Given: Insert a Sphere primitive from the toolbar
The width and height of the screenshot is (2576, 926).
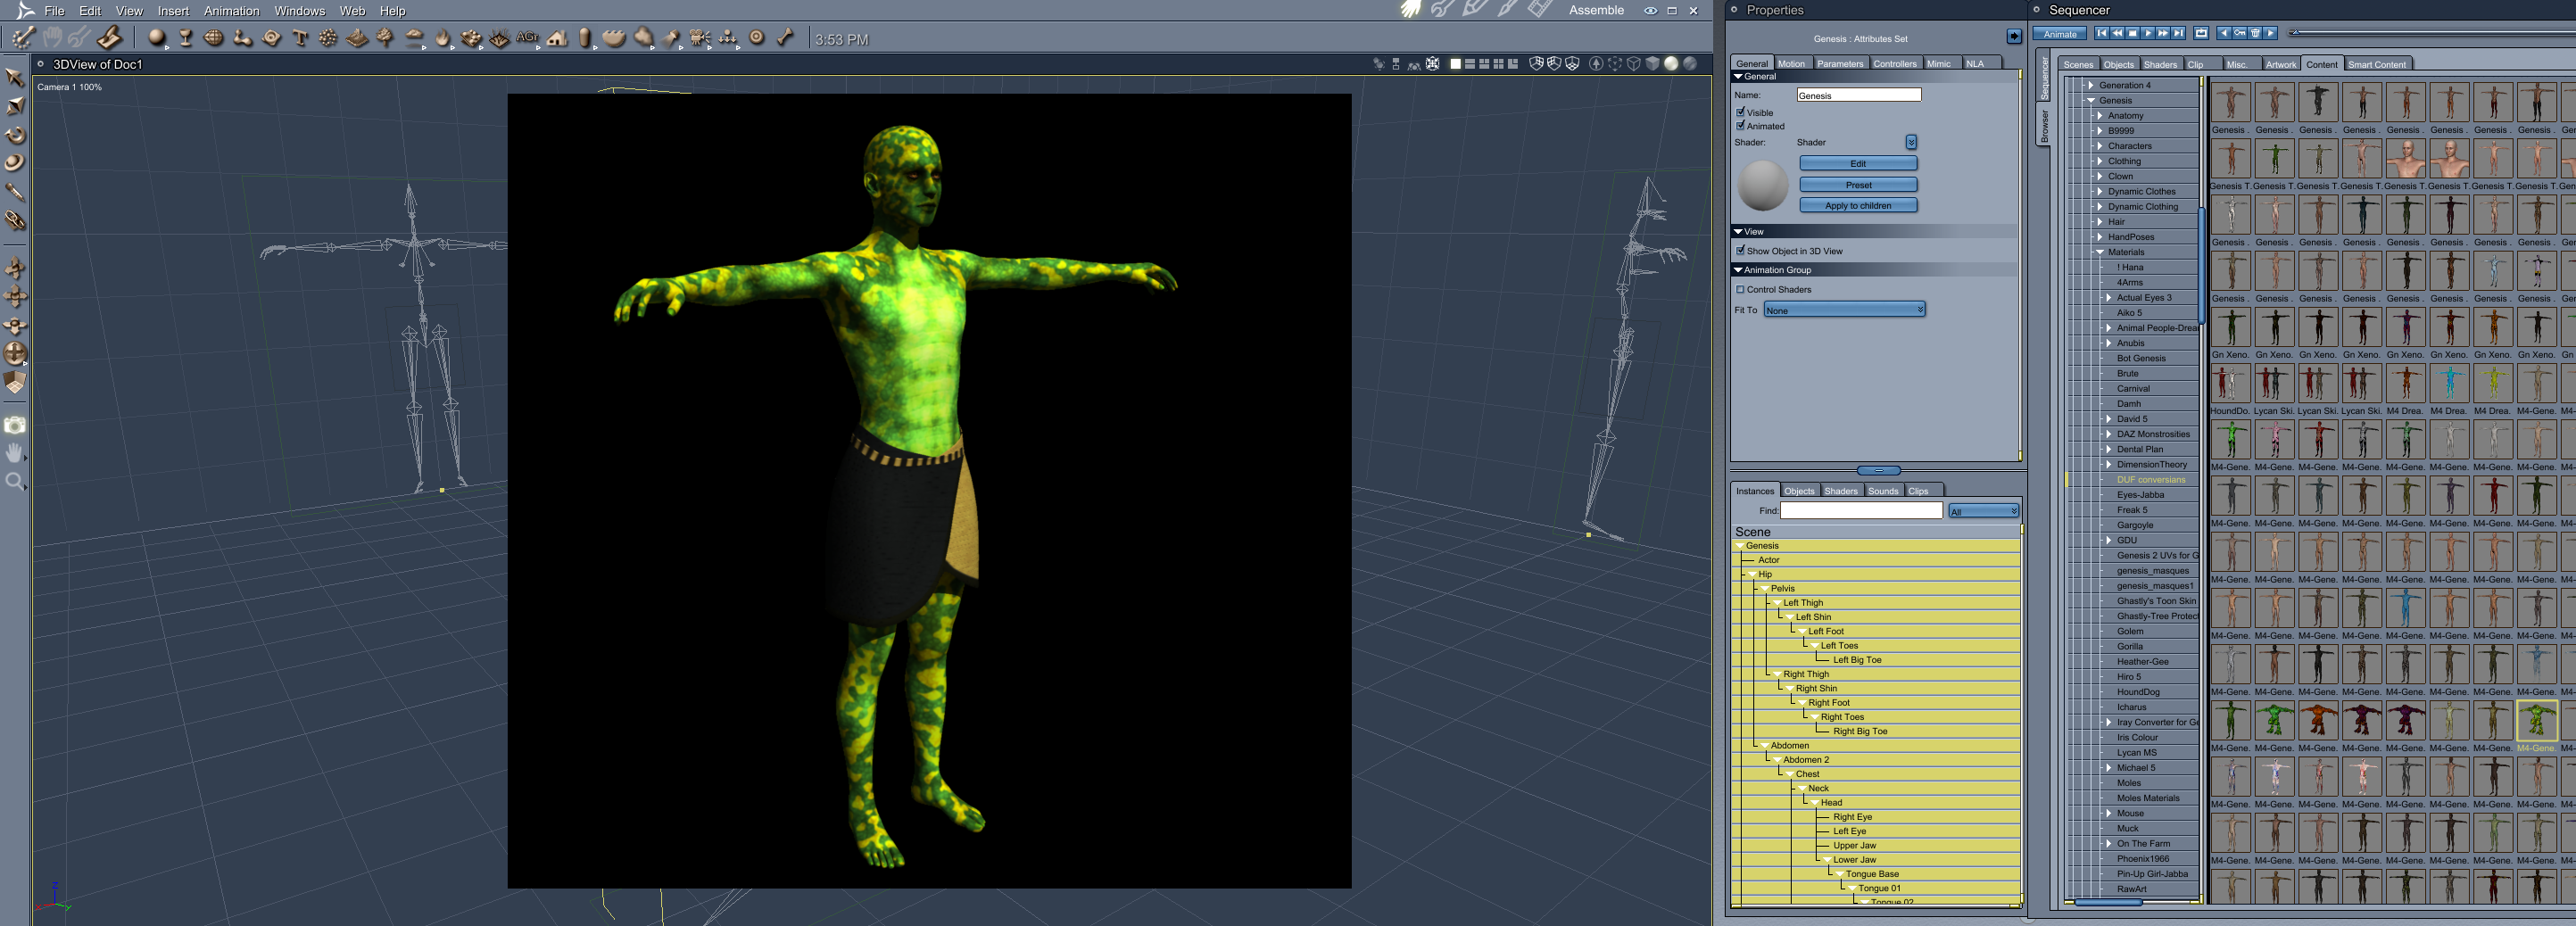Looking at the screenshot, I should point(158,38).
